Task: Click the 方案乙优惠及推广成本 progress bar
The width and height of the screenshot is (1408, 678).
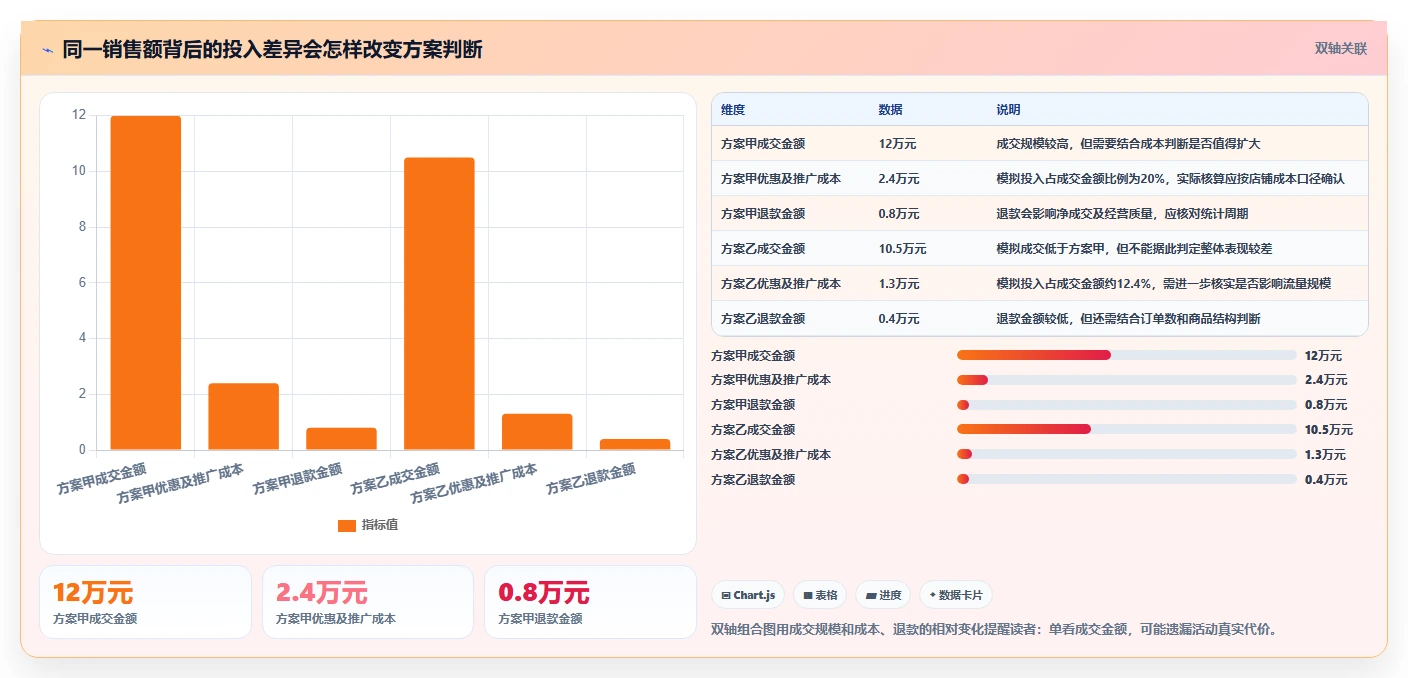Action: (x=1127, y=454)
